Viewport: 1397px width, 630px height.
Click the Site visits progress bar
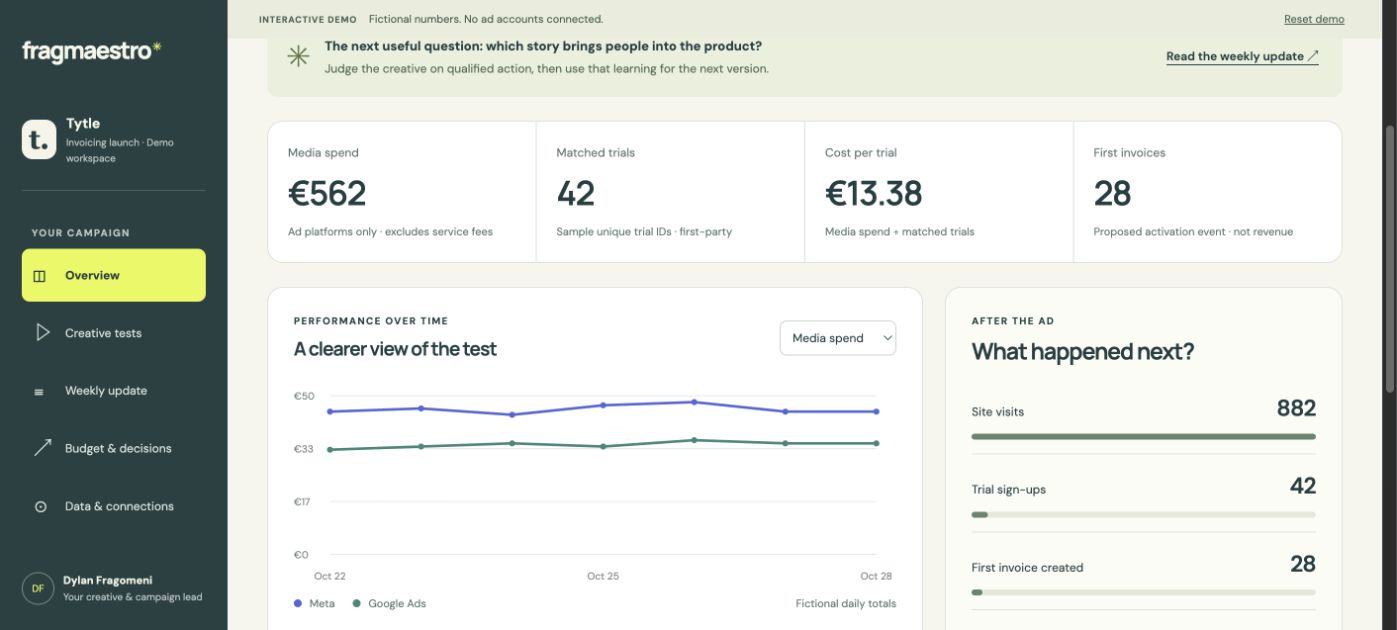1143,436
